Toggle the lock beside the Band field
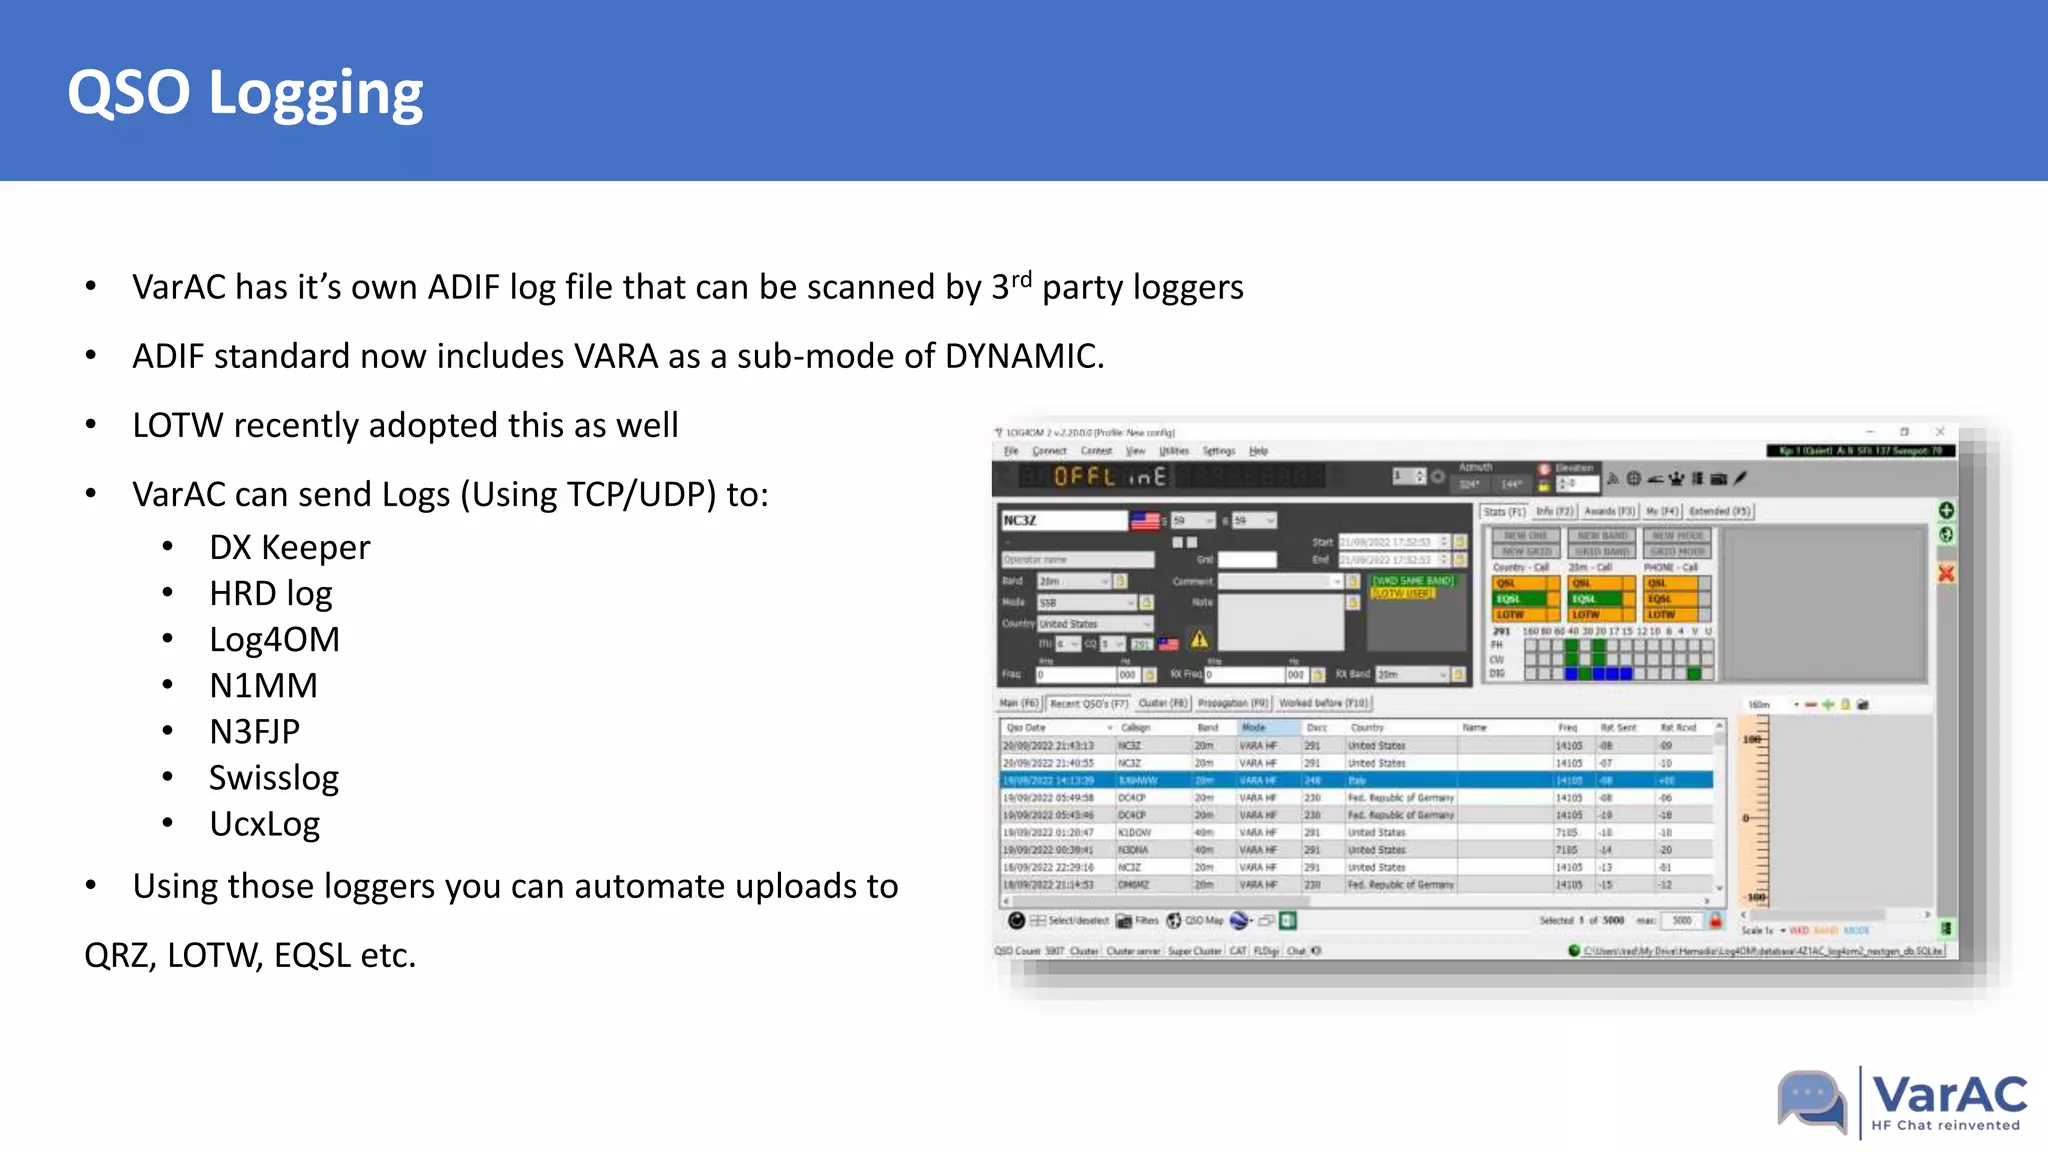2048x1152 pixels. tap(1121, 581)
